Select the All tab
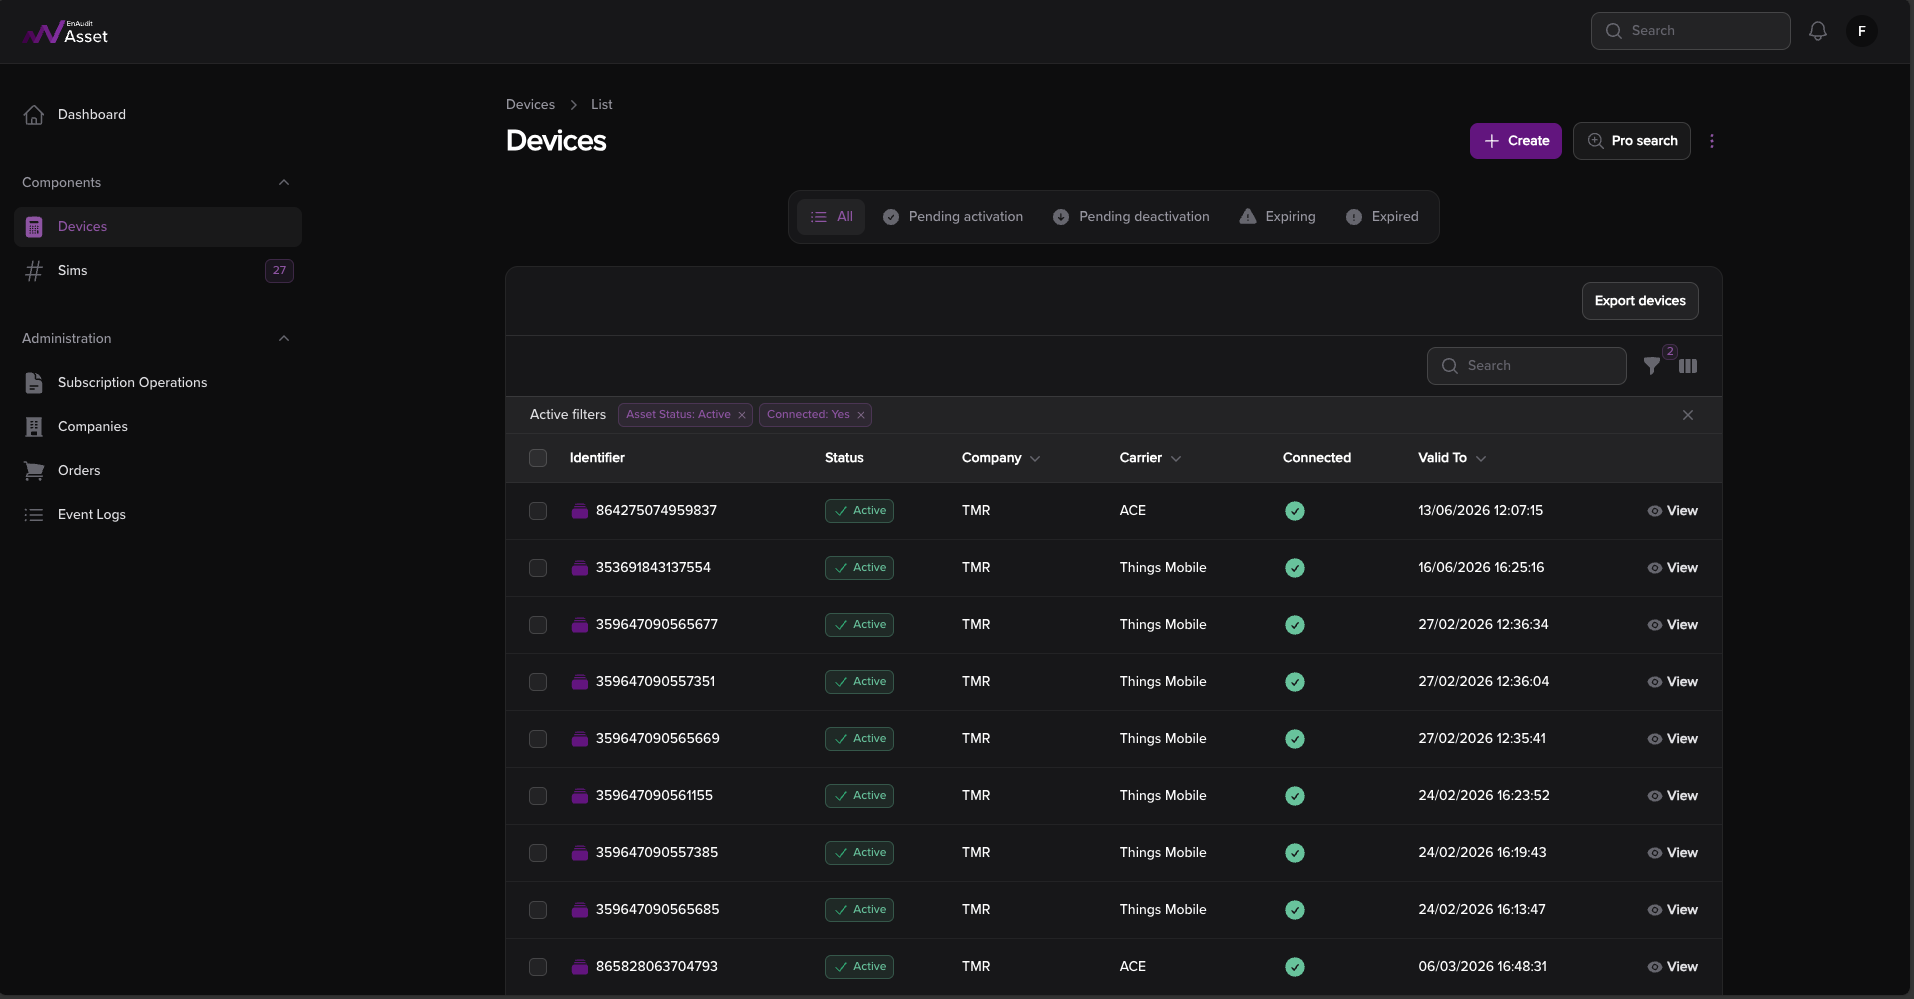Screen dimensions: 1914x999 tap(831, 217)
